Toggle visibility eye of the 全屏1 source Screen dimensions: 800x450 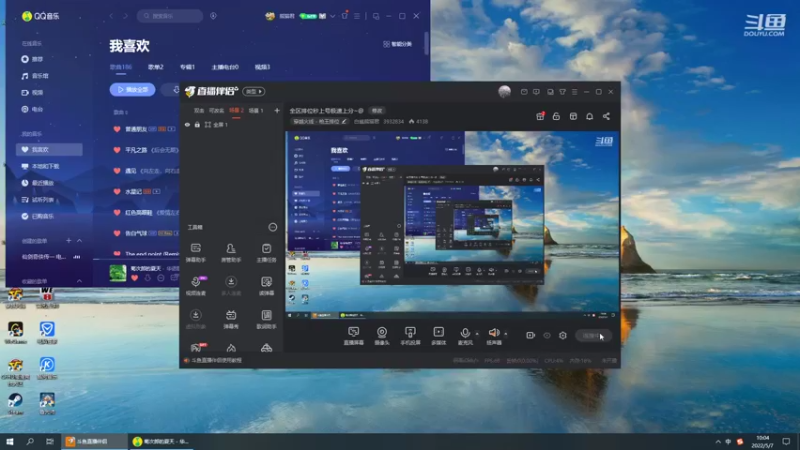[187, 124]
